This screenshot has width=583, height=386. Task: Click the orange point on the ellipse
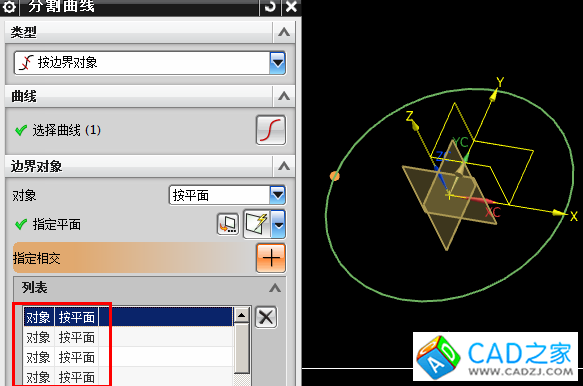(335, 176)
